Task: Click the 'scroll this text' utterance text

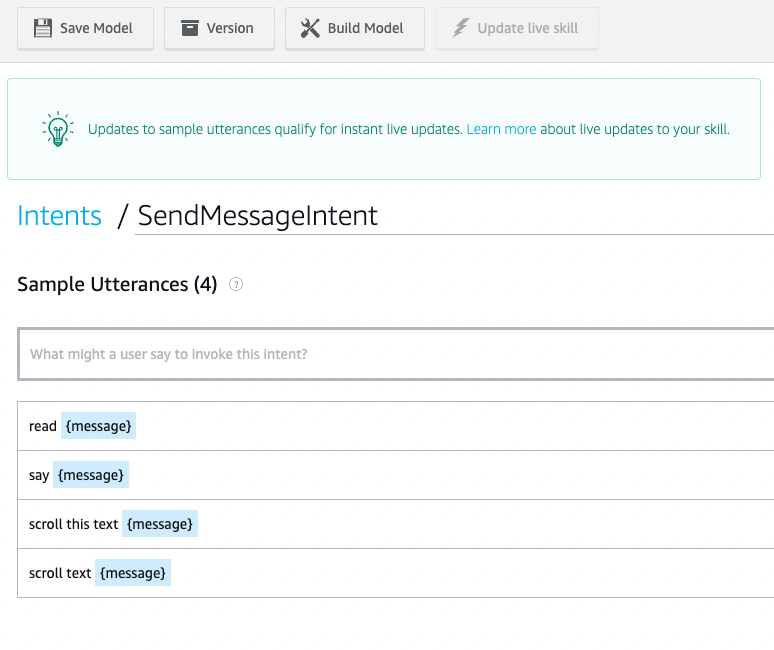Action: [x=74, y=524]
